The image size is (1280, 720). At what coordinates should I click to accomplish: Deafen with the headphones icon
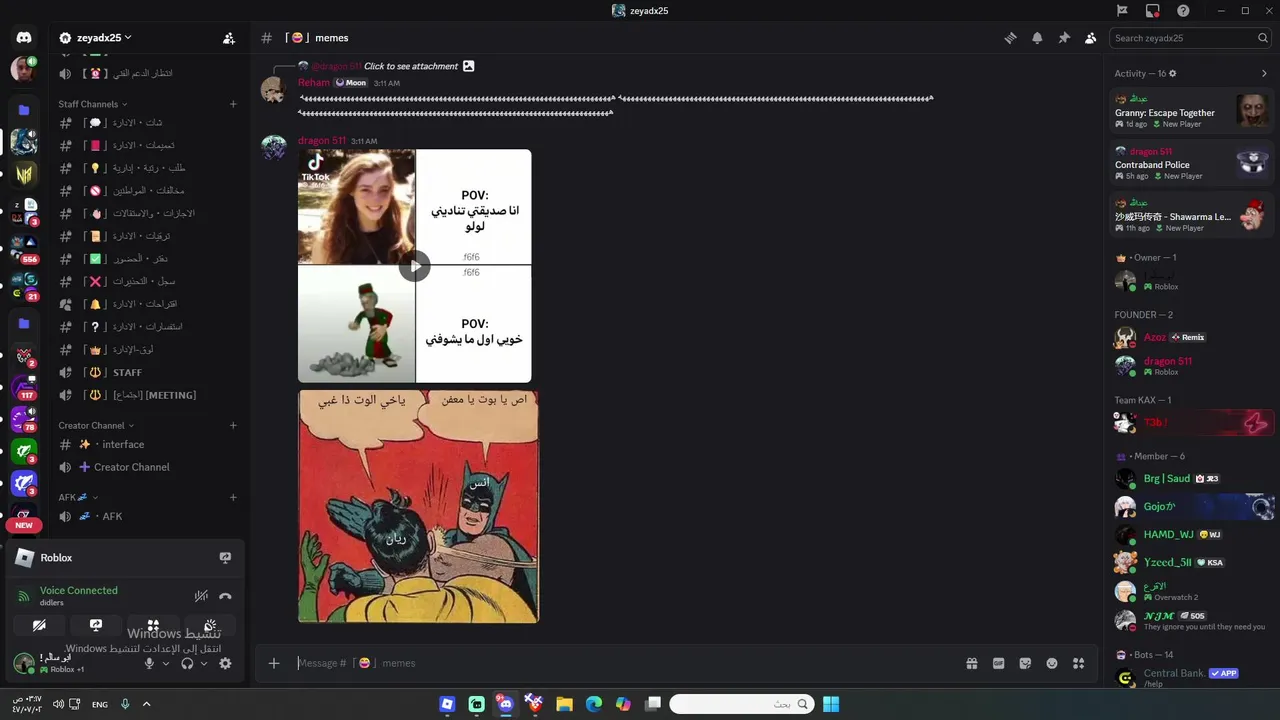[x=187, y=663]
